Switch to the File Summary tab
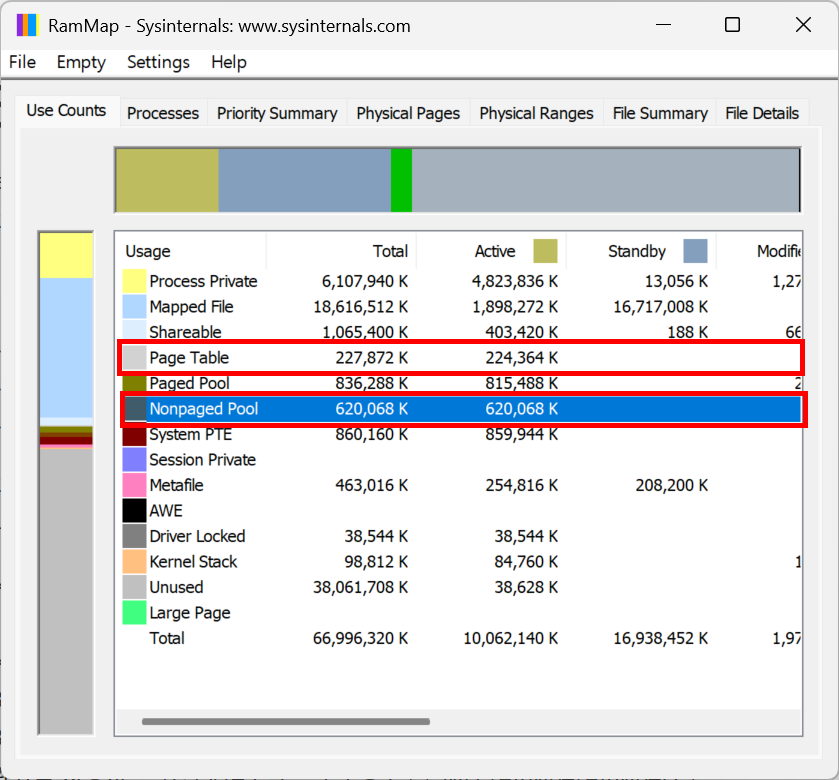839x780 pixels. 660,113
